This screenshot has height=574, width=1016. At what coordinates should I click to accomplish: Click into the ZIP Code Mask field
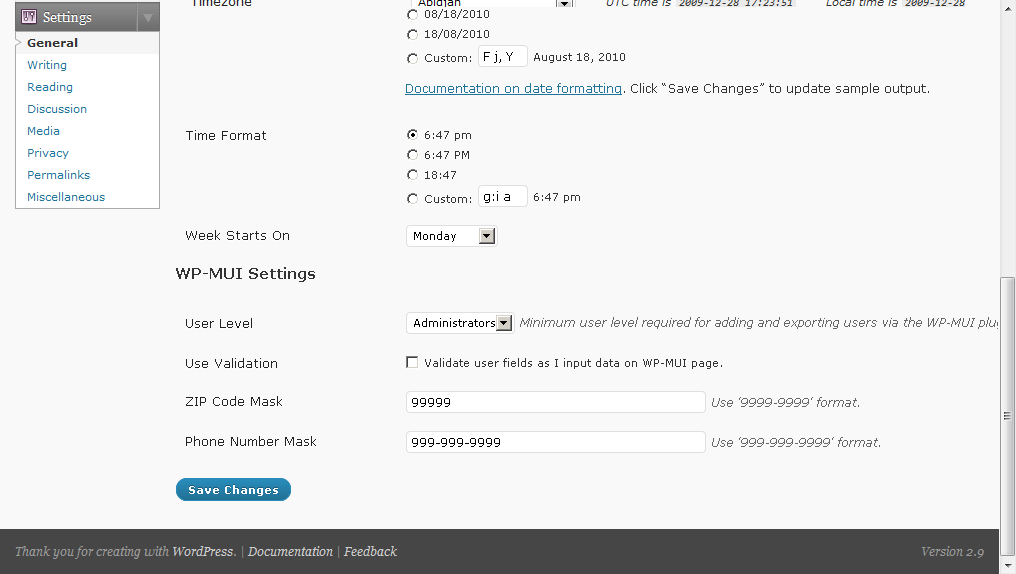[x=555, y=402]
